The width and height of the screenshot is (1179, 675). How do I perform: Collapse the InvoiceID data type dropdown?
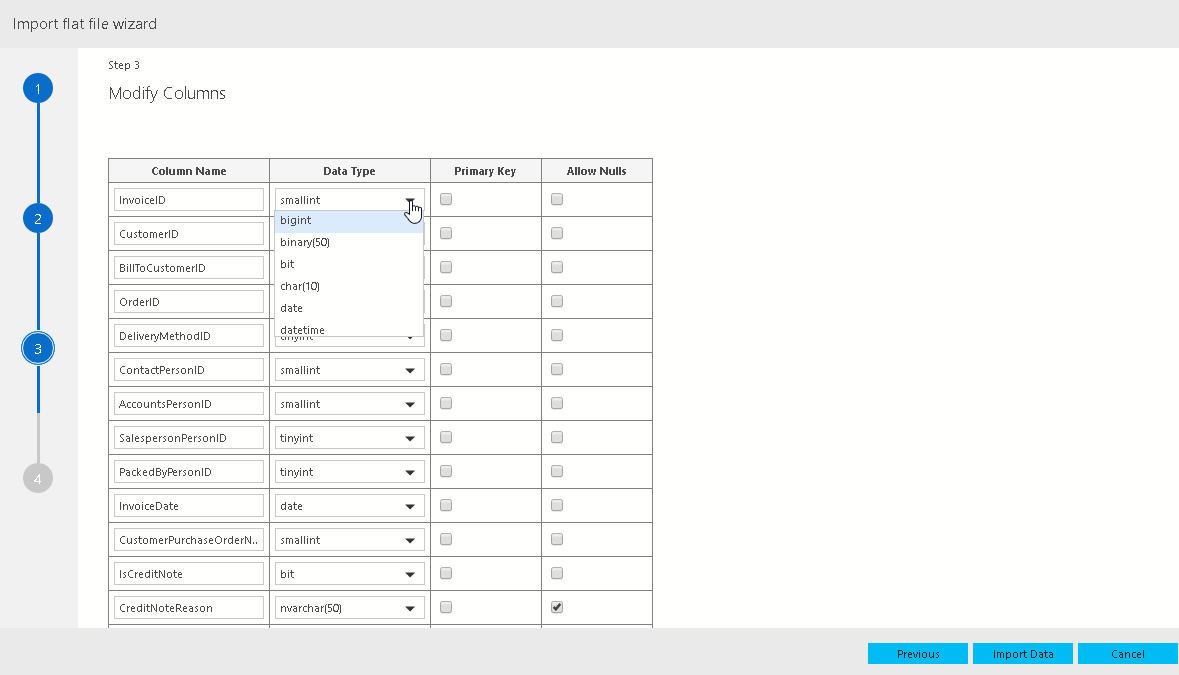tap(409, 201)
